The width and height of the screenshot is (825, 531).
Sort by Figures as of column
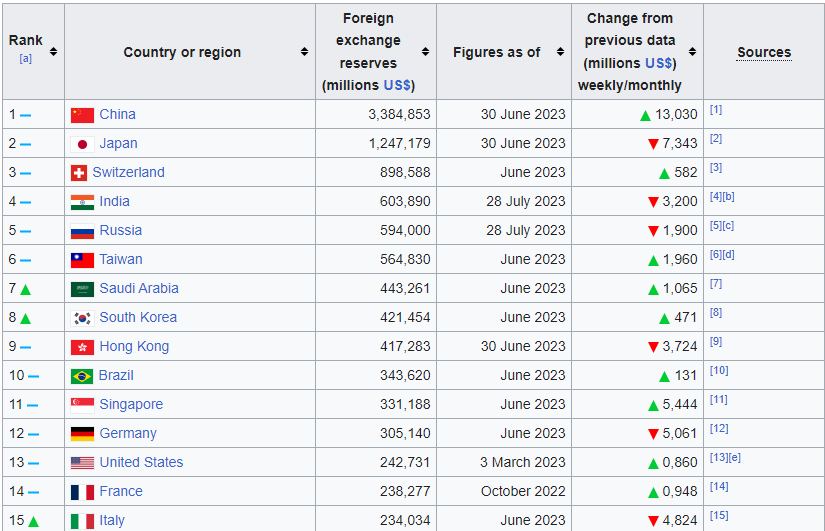coord(560,52)
